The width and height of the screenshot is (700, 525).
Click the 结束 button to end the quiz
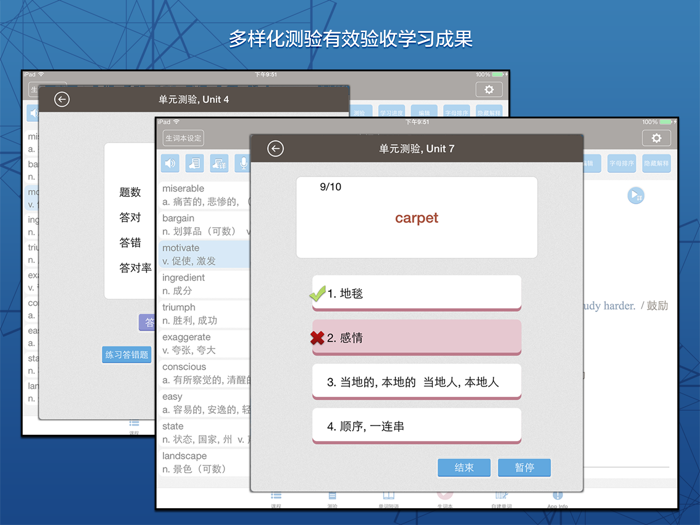[x=464, y=467]
